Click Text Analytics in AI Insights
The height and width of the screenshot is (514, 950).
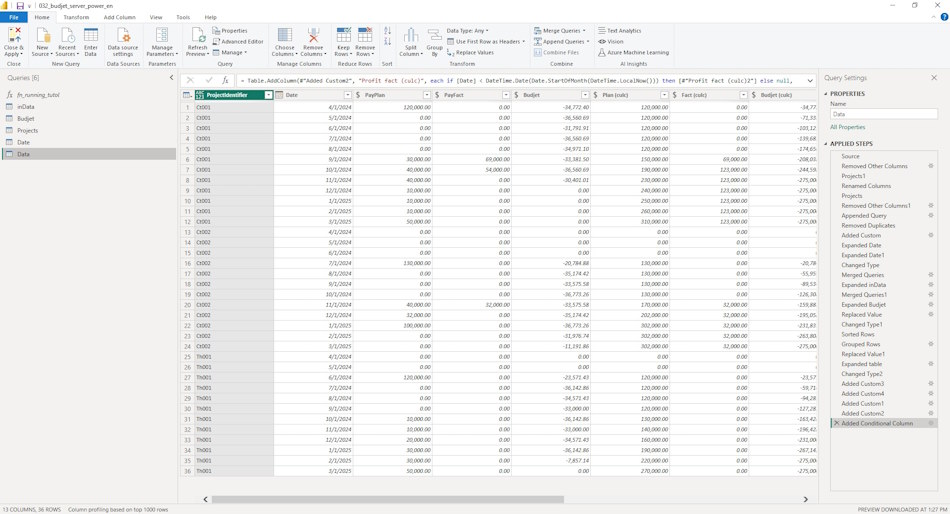619,30
